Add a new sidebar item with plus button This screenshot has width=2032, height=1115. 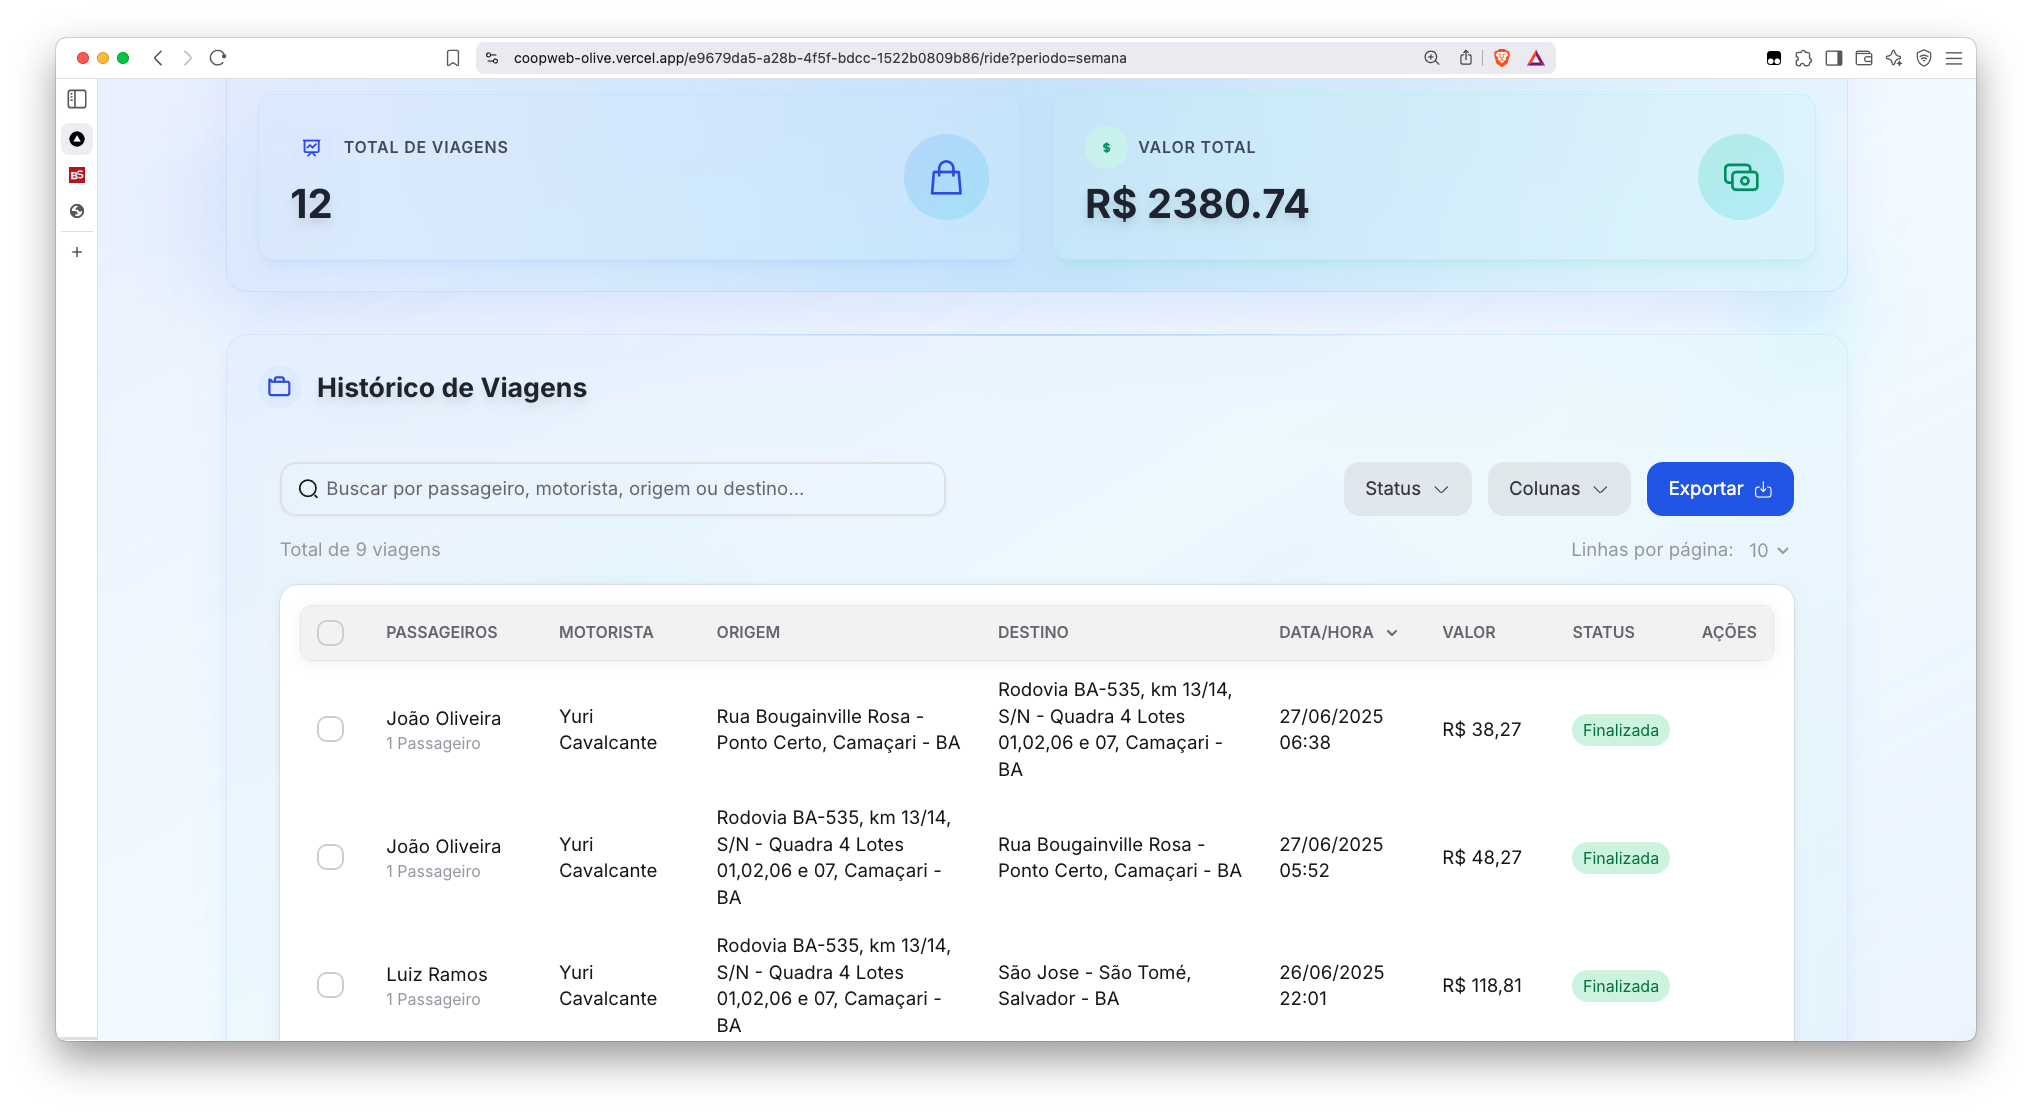pos(77,252)
